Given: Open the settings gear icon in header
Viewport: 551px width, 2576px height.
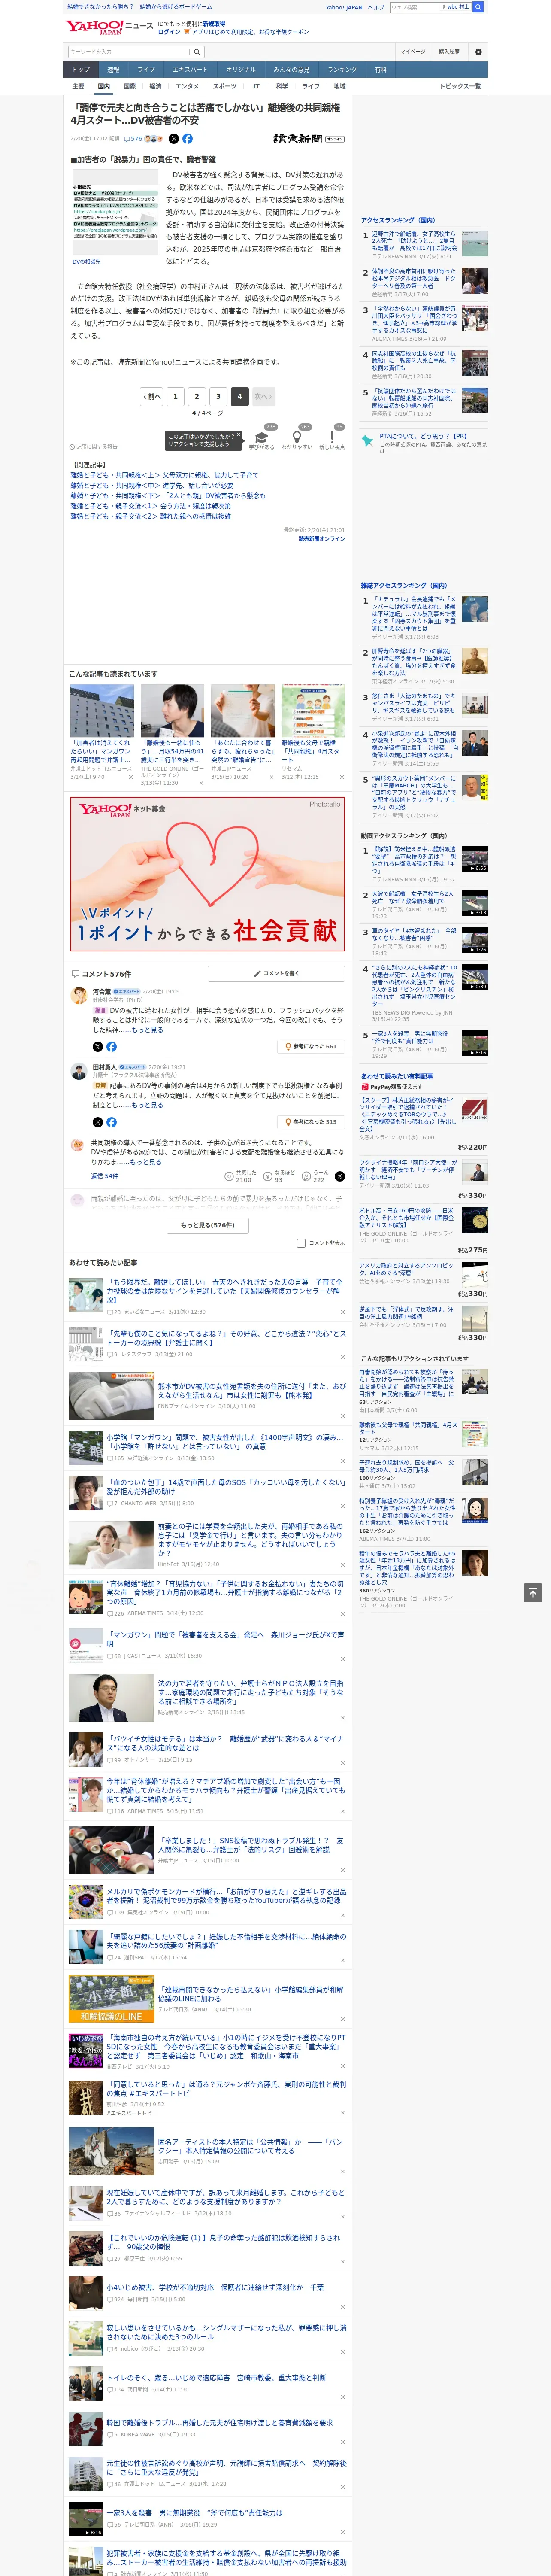Looking at the screenshot, I should point(478,52).
